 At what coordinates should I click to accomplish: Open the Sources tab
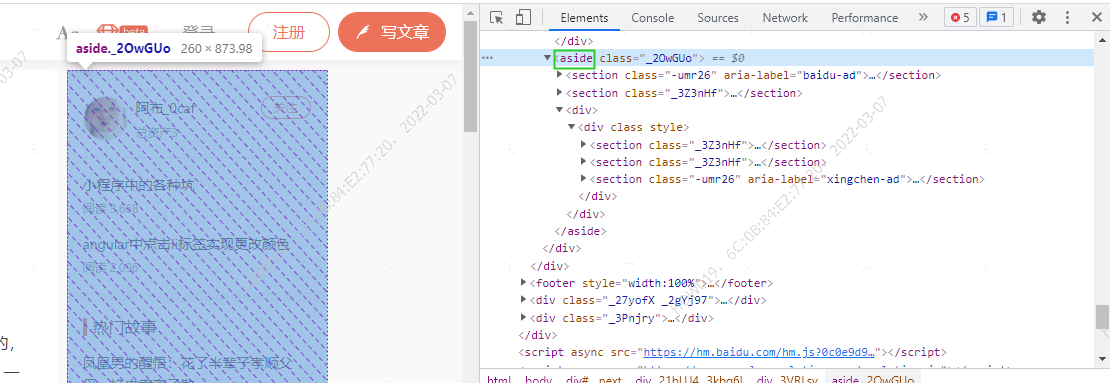(x=717, y=18)
